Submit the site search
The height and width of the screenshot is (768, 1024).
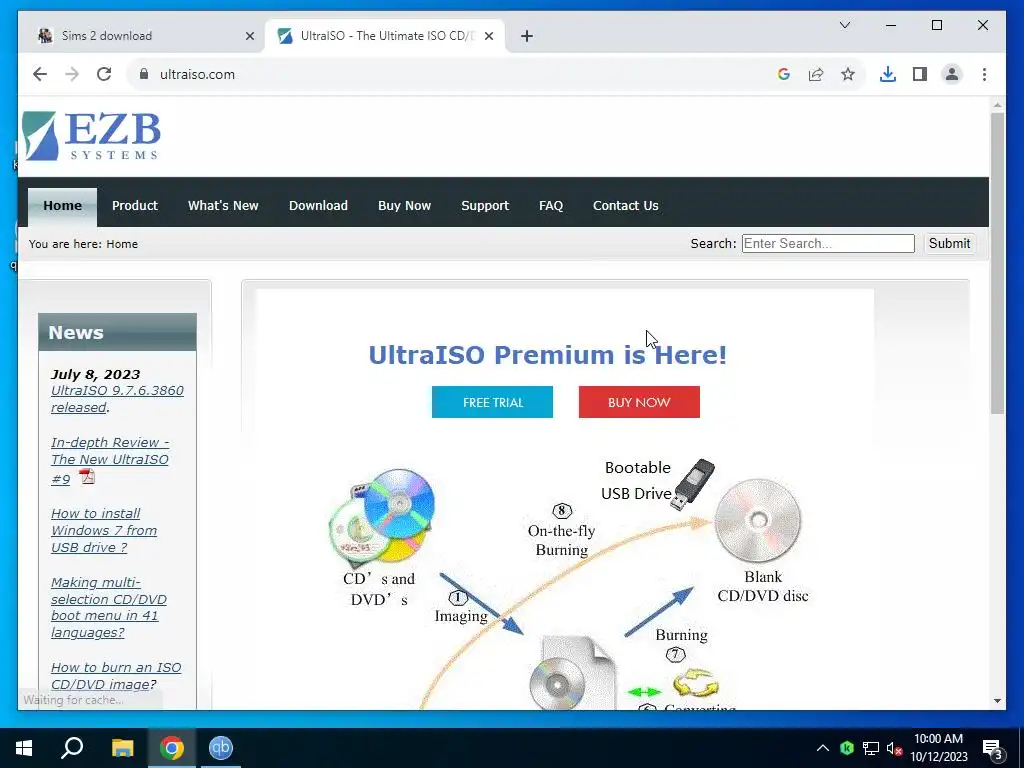tap(949, 244)
